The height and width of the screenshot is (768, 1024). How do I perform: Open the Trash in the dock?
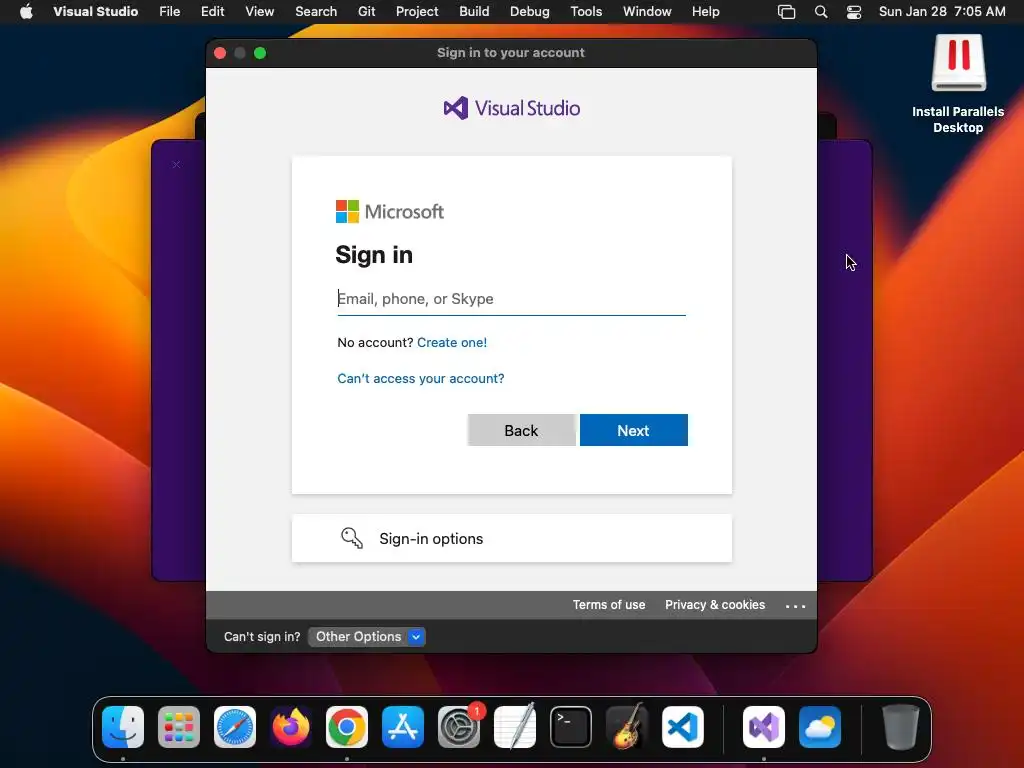point(901,727)
